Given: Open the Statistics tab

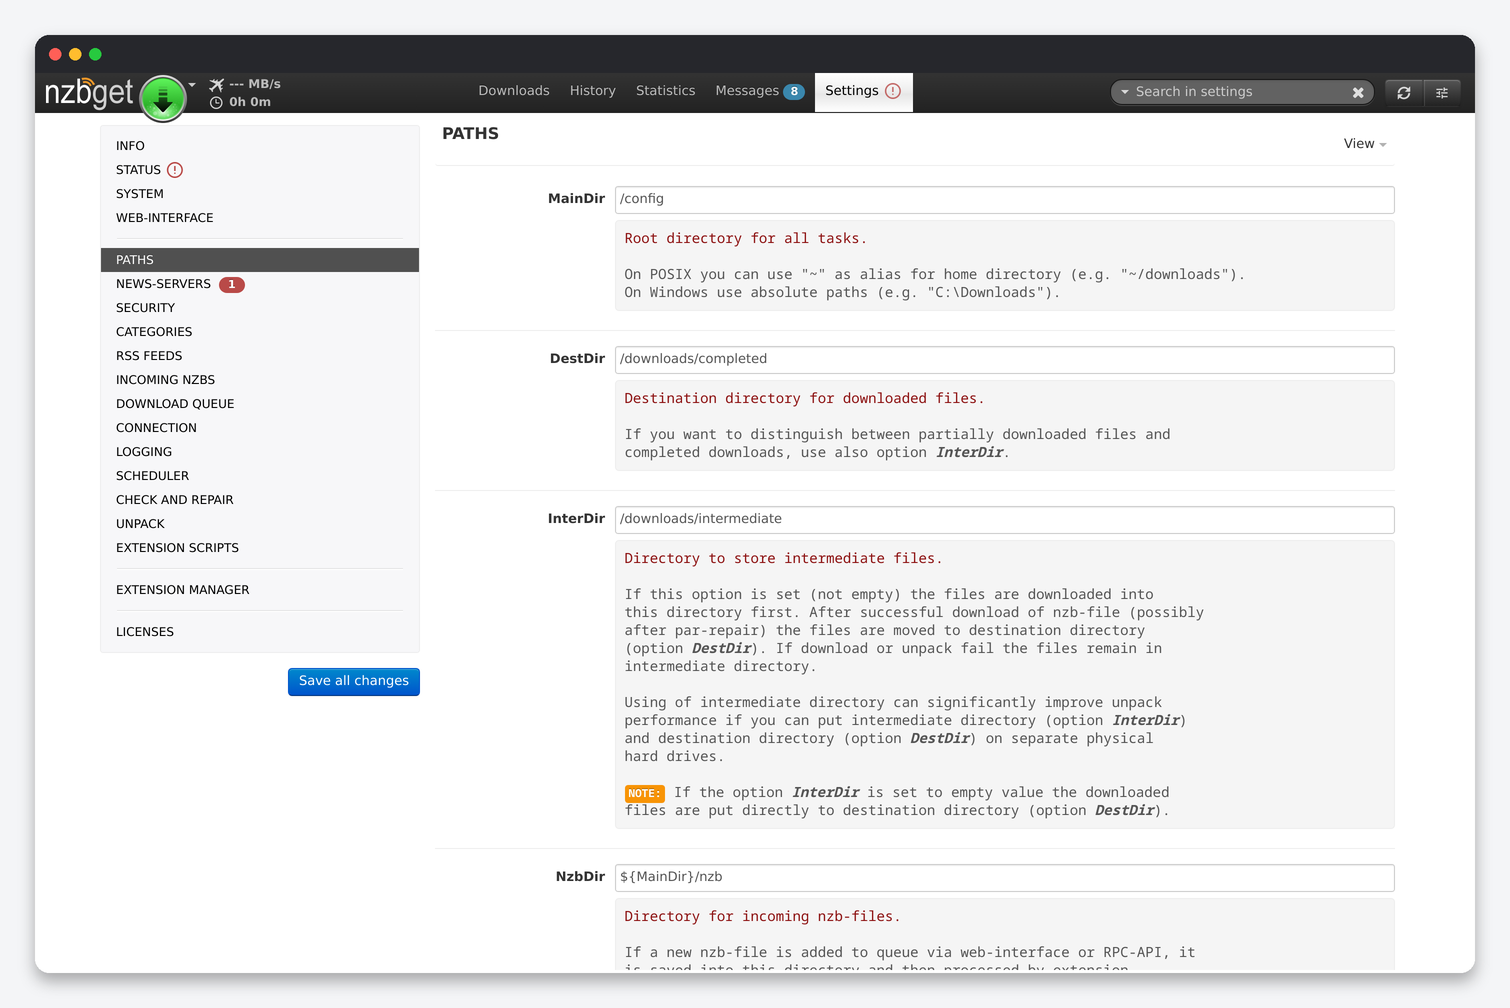Looking at the screenshot, I should [x=666, y=91].
